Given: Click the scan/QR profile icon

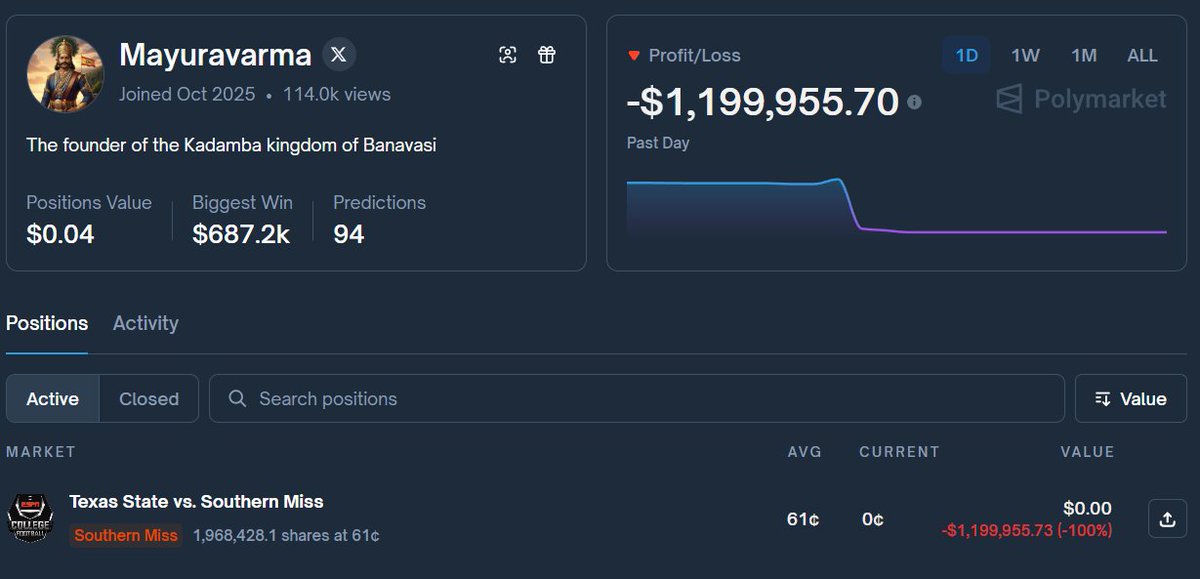Looking at the screenshot, I should (508, 55).
